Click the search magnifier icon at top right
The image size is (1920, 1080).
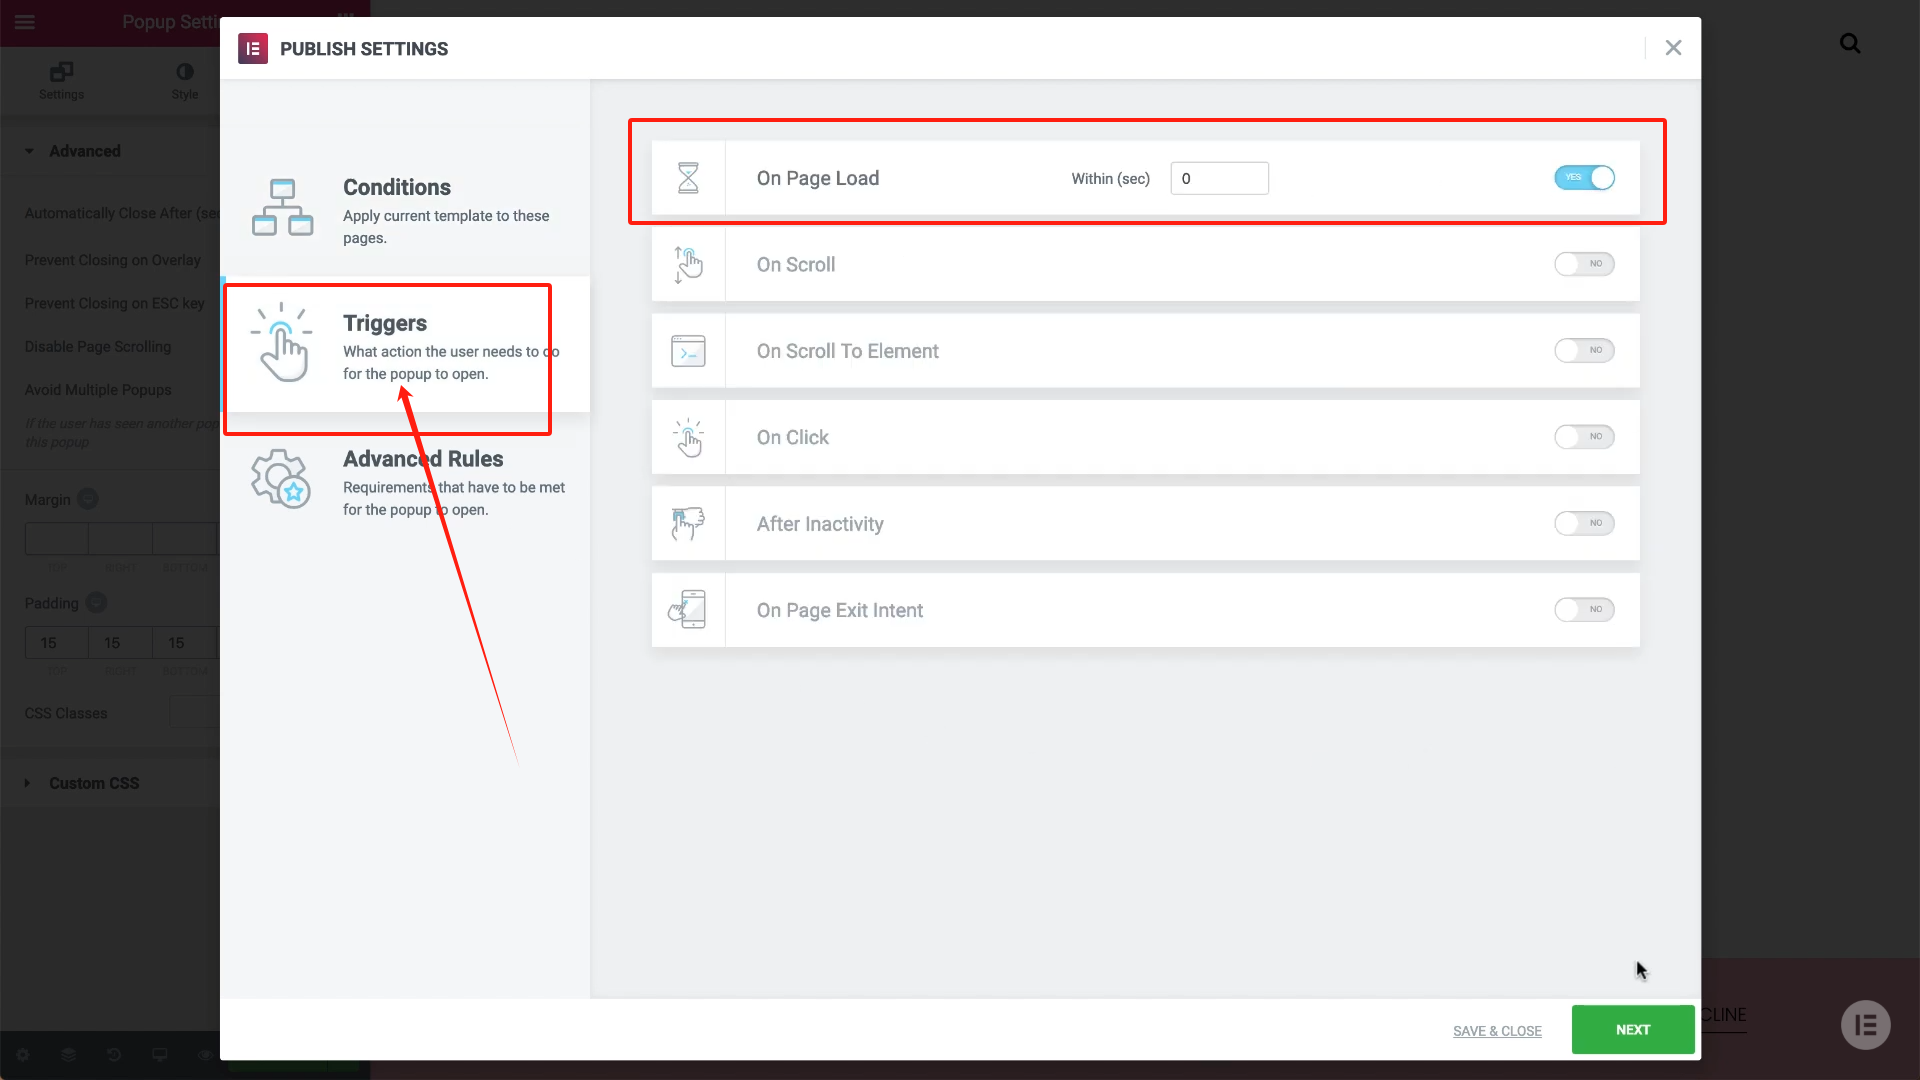pyautogui.click(x=1850, y=44)
